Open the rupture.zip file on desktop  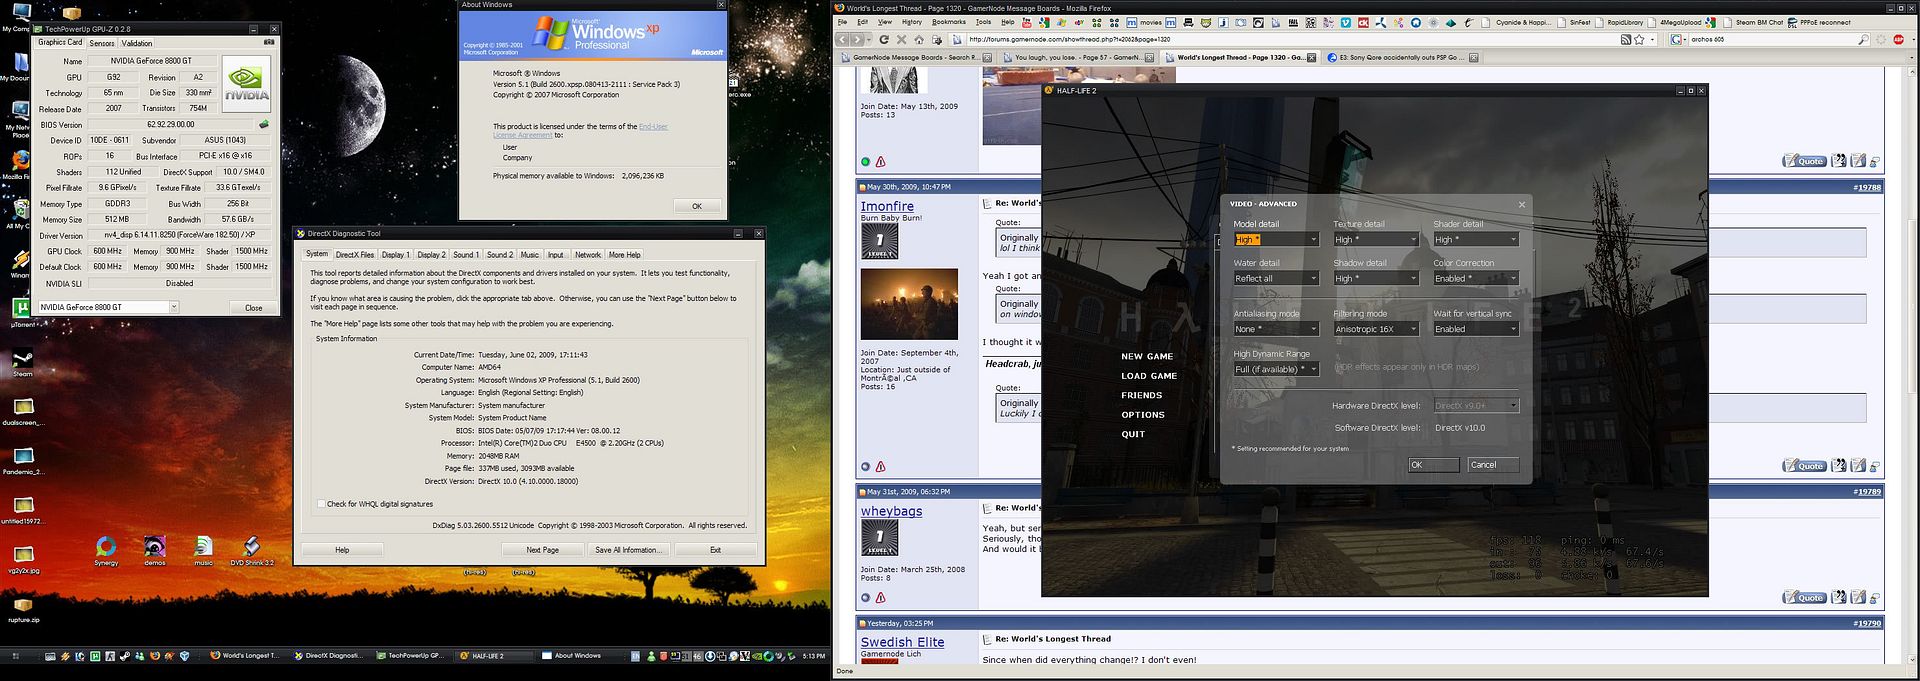tap(22, 609)
